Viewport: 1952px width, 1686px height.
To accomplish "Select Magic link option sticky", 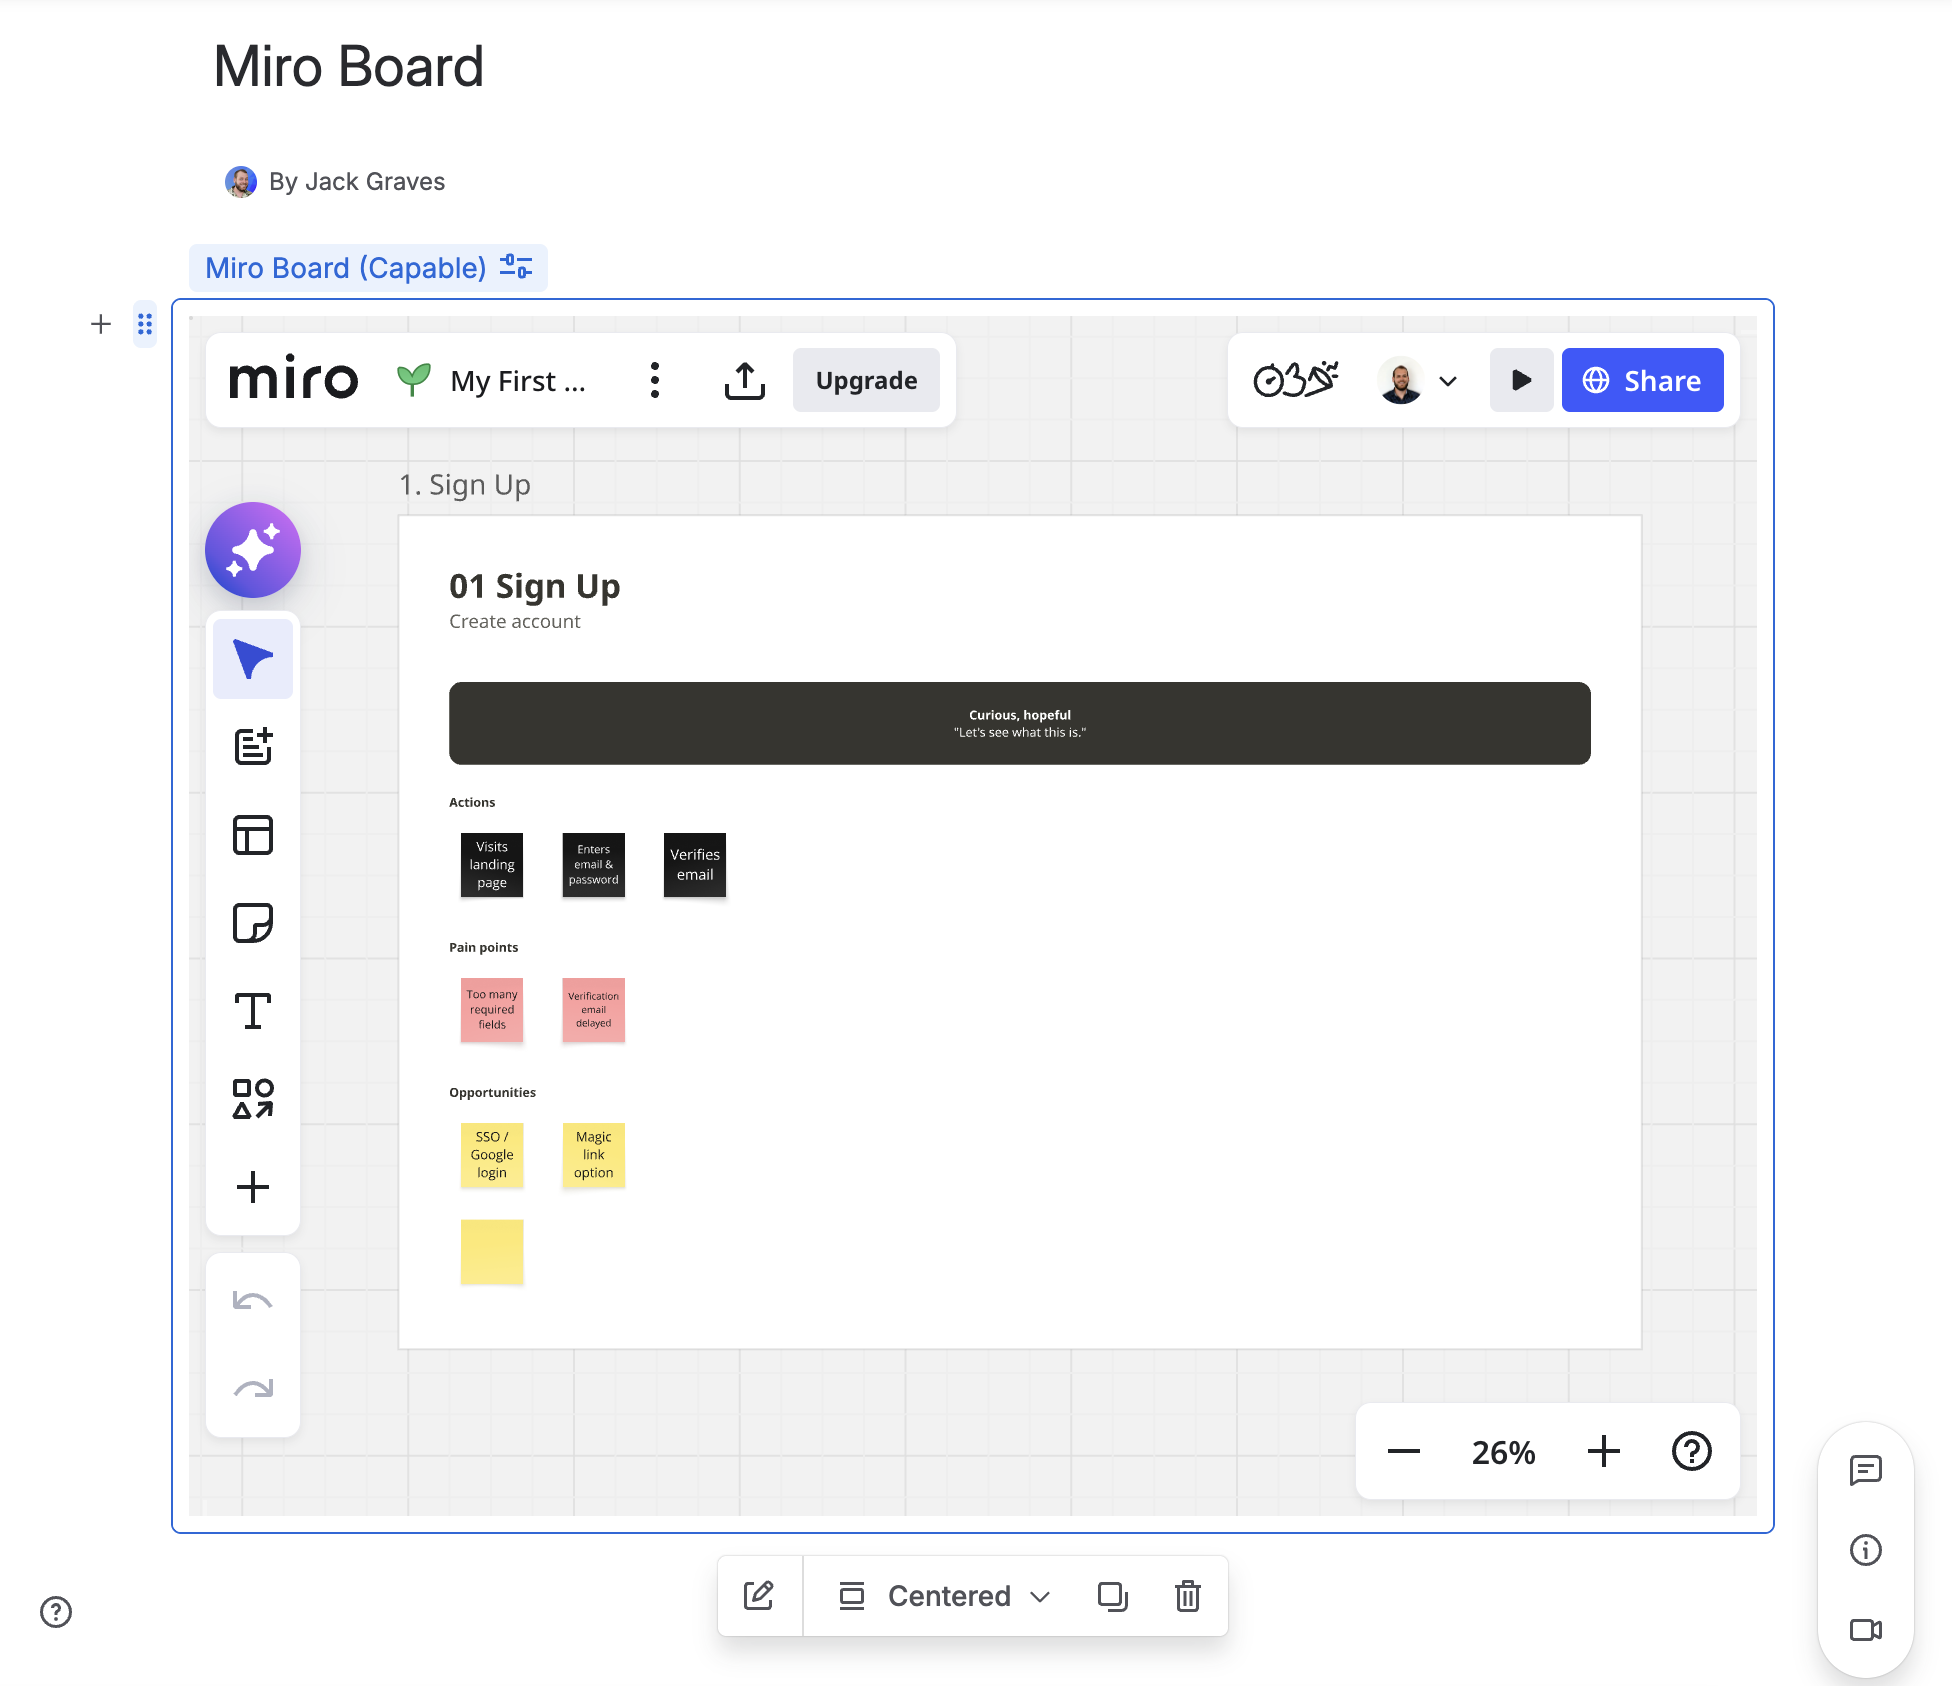I will pyautogui.click(x=594, y=1155).
